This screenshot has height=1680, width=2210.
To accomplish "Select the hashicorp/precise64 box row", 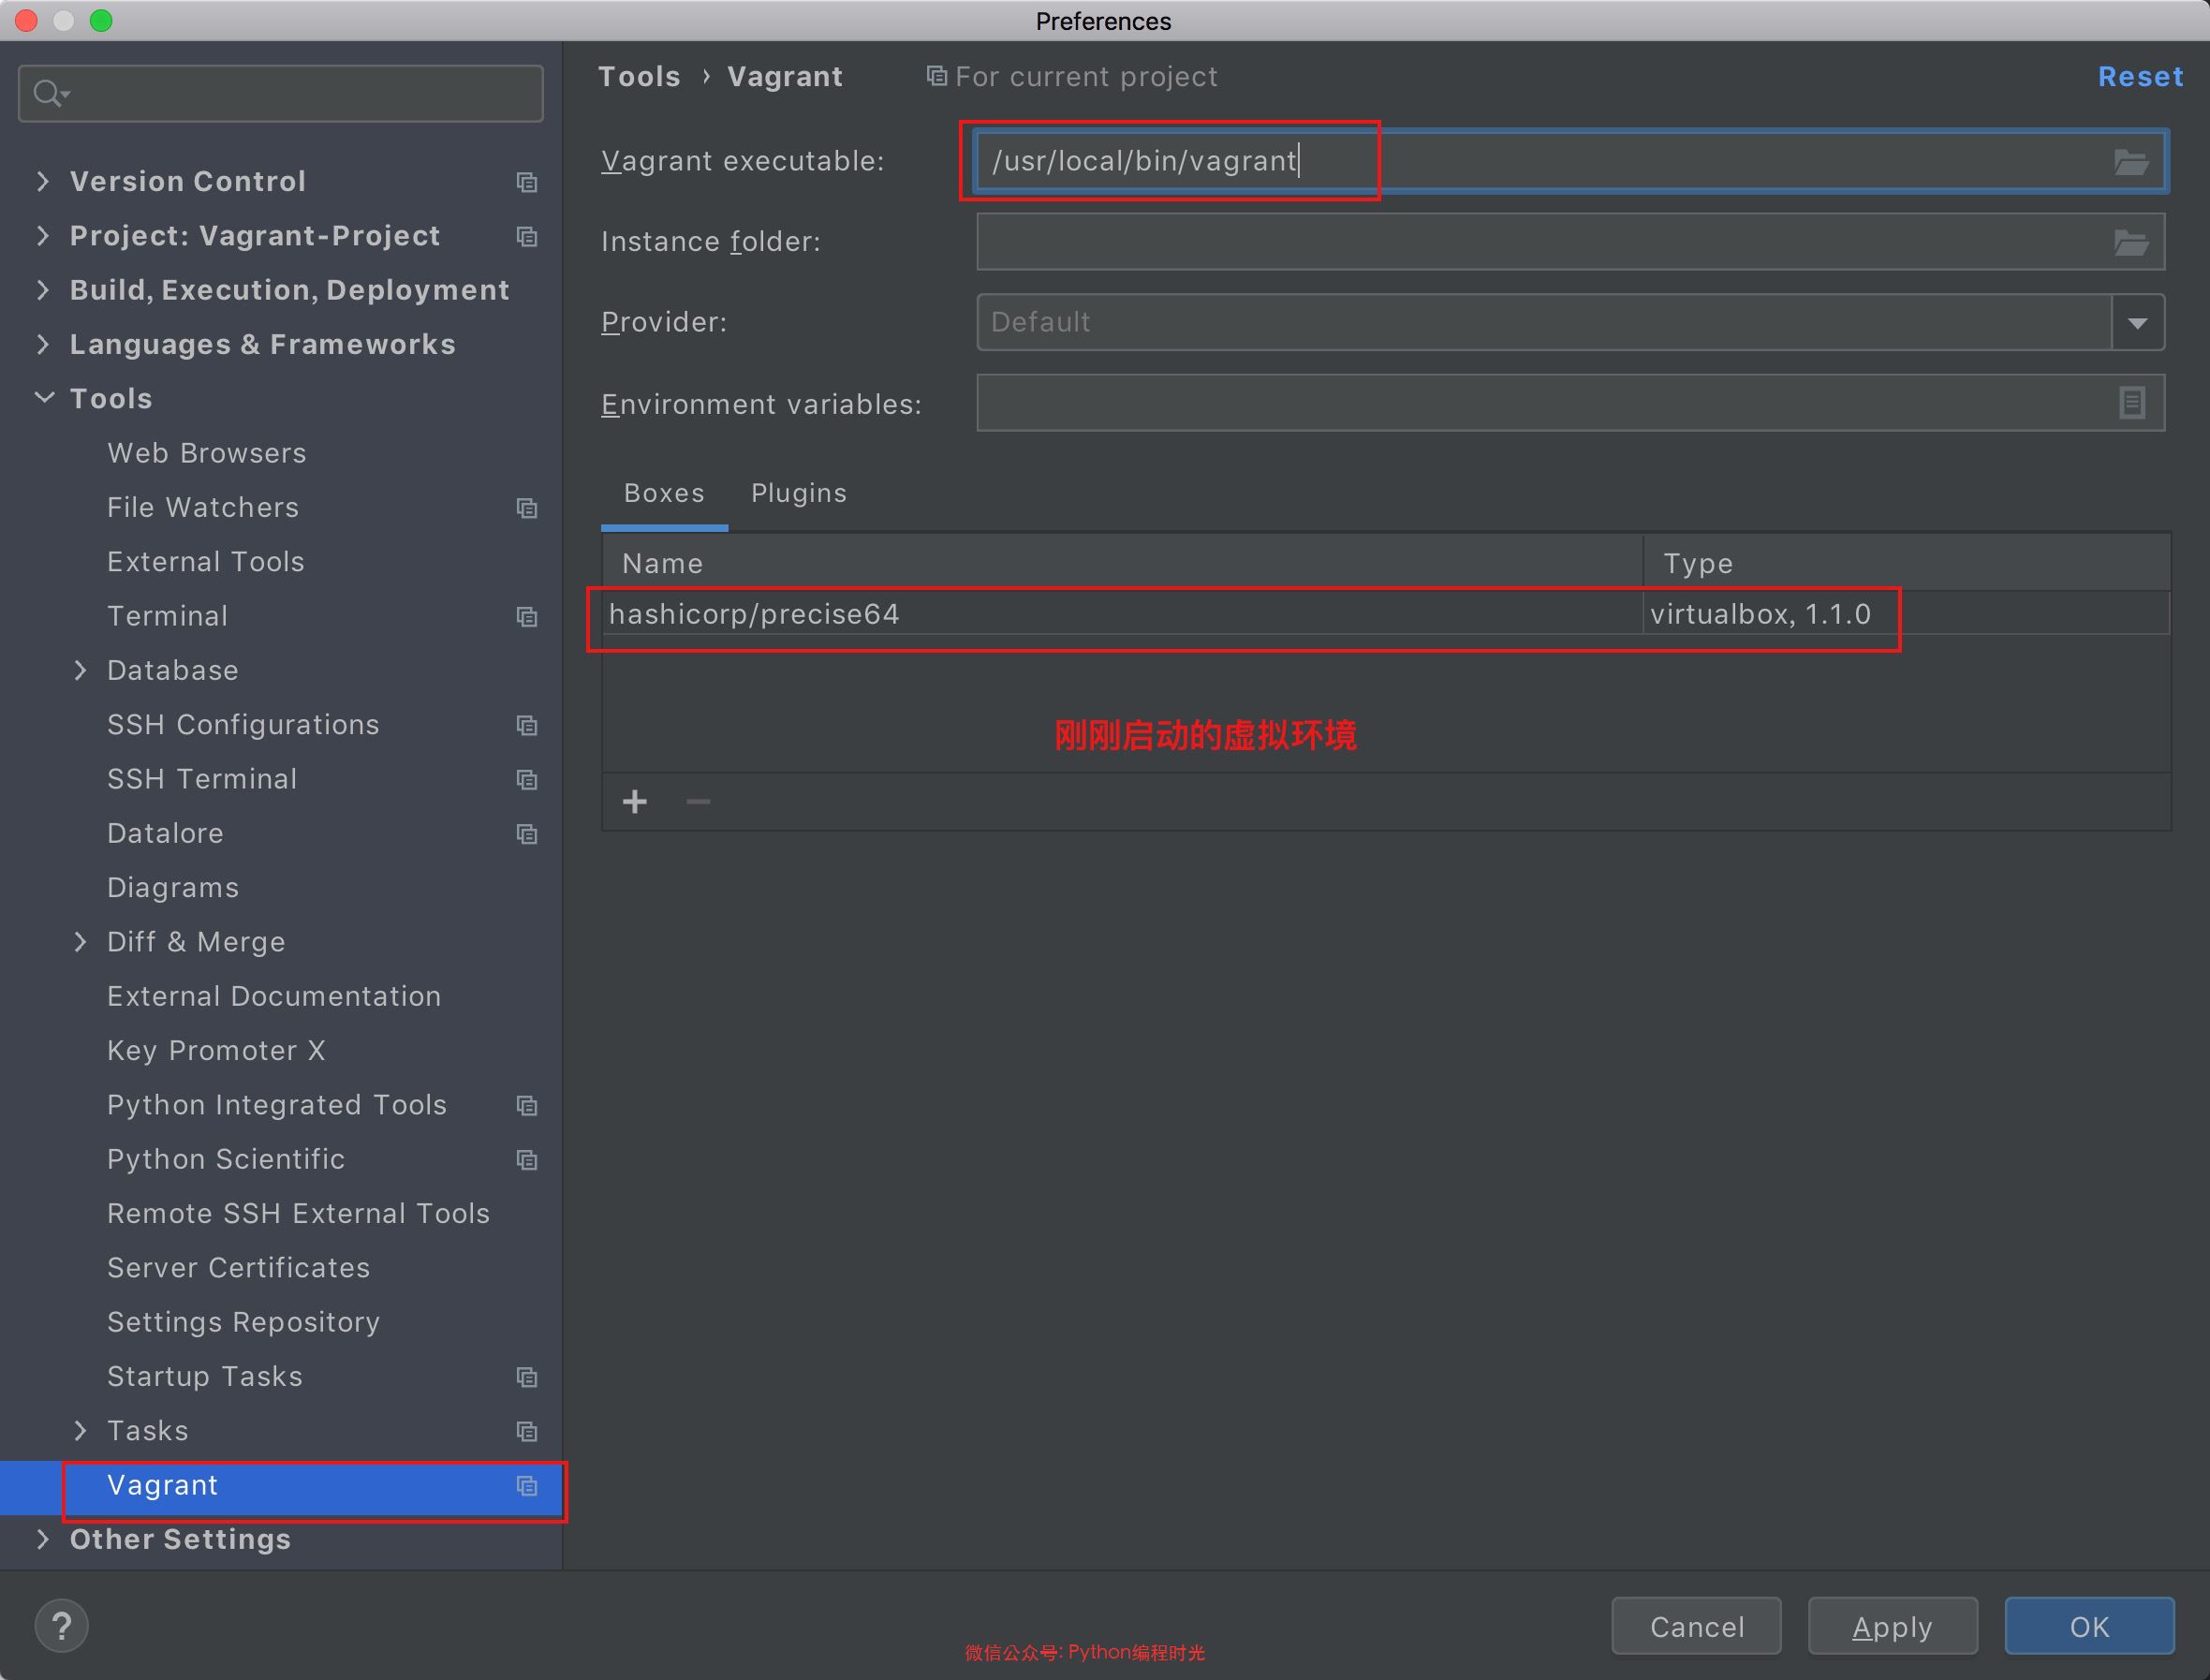I will (1100, 614).
